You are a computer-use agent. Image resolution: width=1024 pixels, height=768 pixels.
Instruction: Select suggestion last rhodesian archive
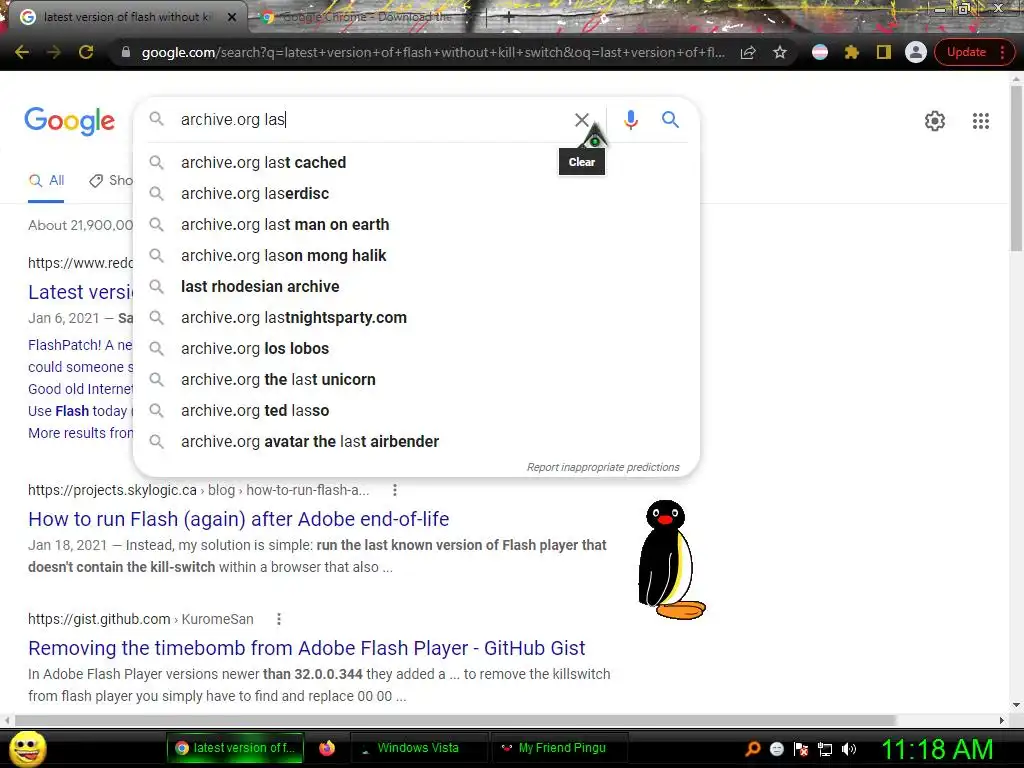(x=416, y=287)
